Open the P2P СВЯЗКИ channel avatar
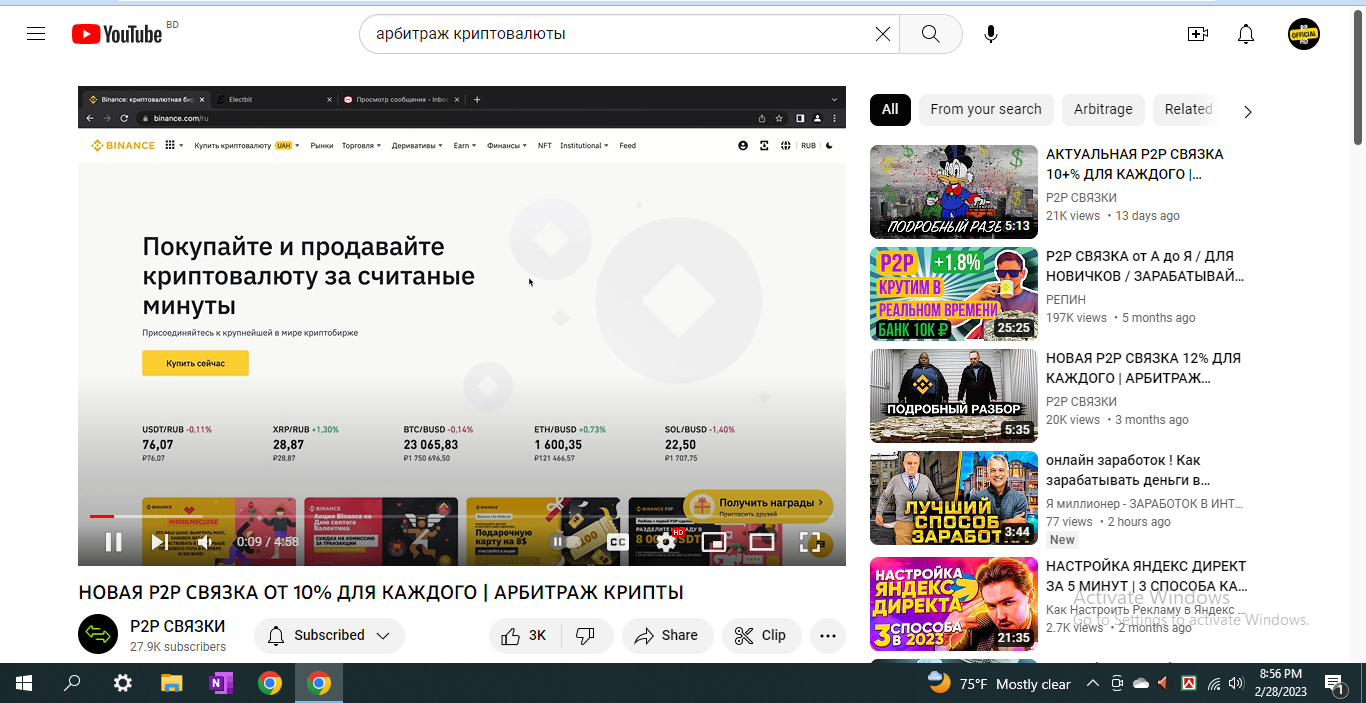Screen dimensions: 1366x703 coord(98,634)
